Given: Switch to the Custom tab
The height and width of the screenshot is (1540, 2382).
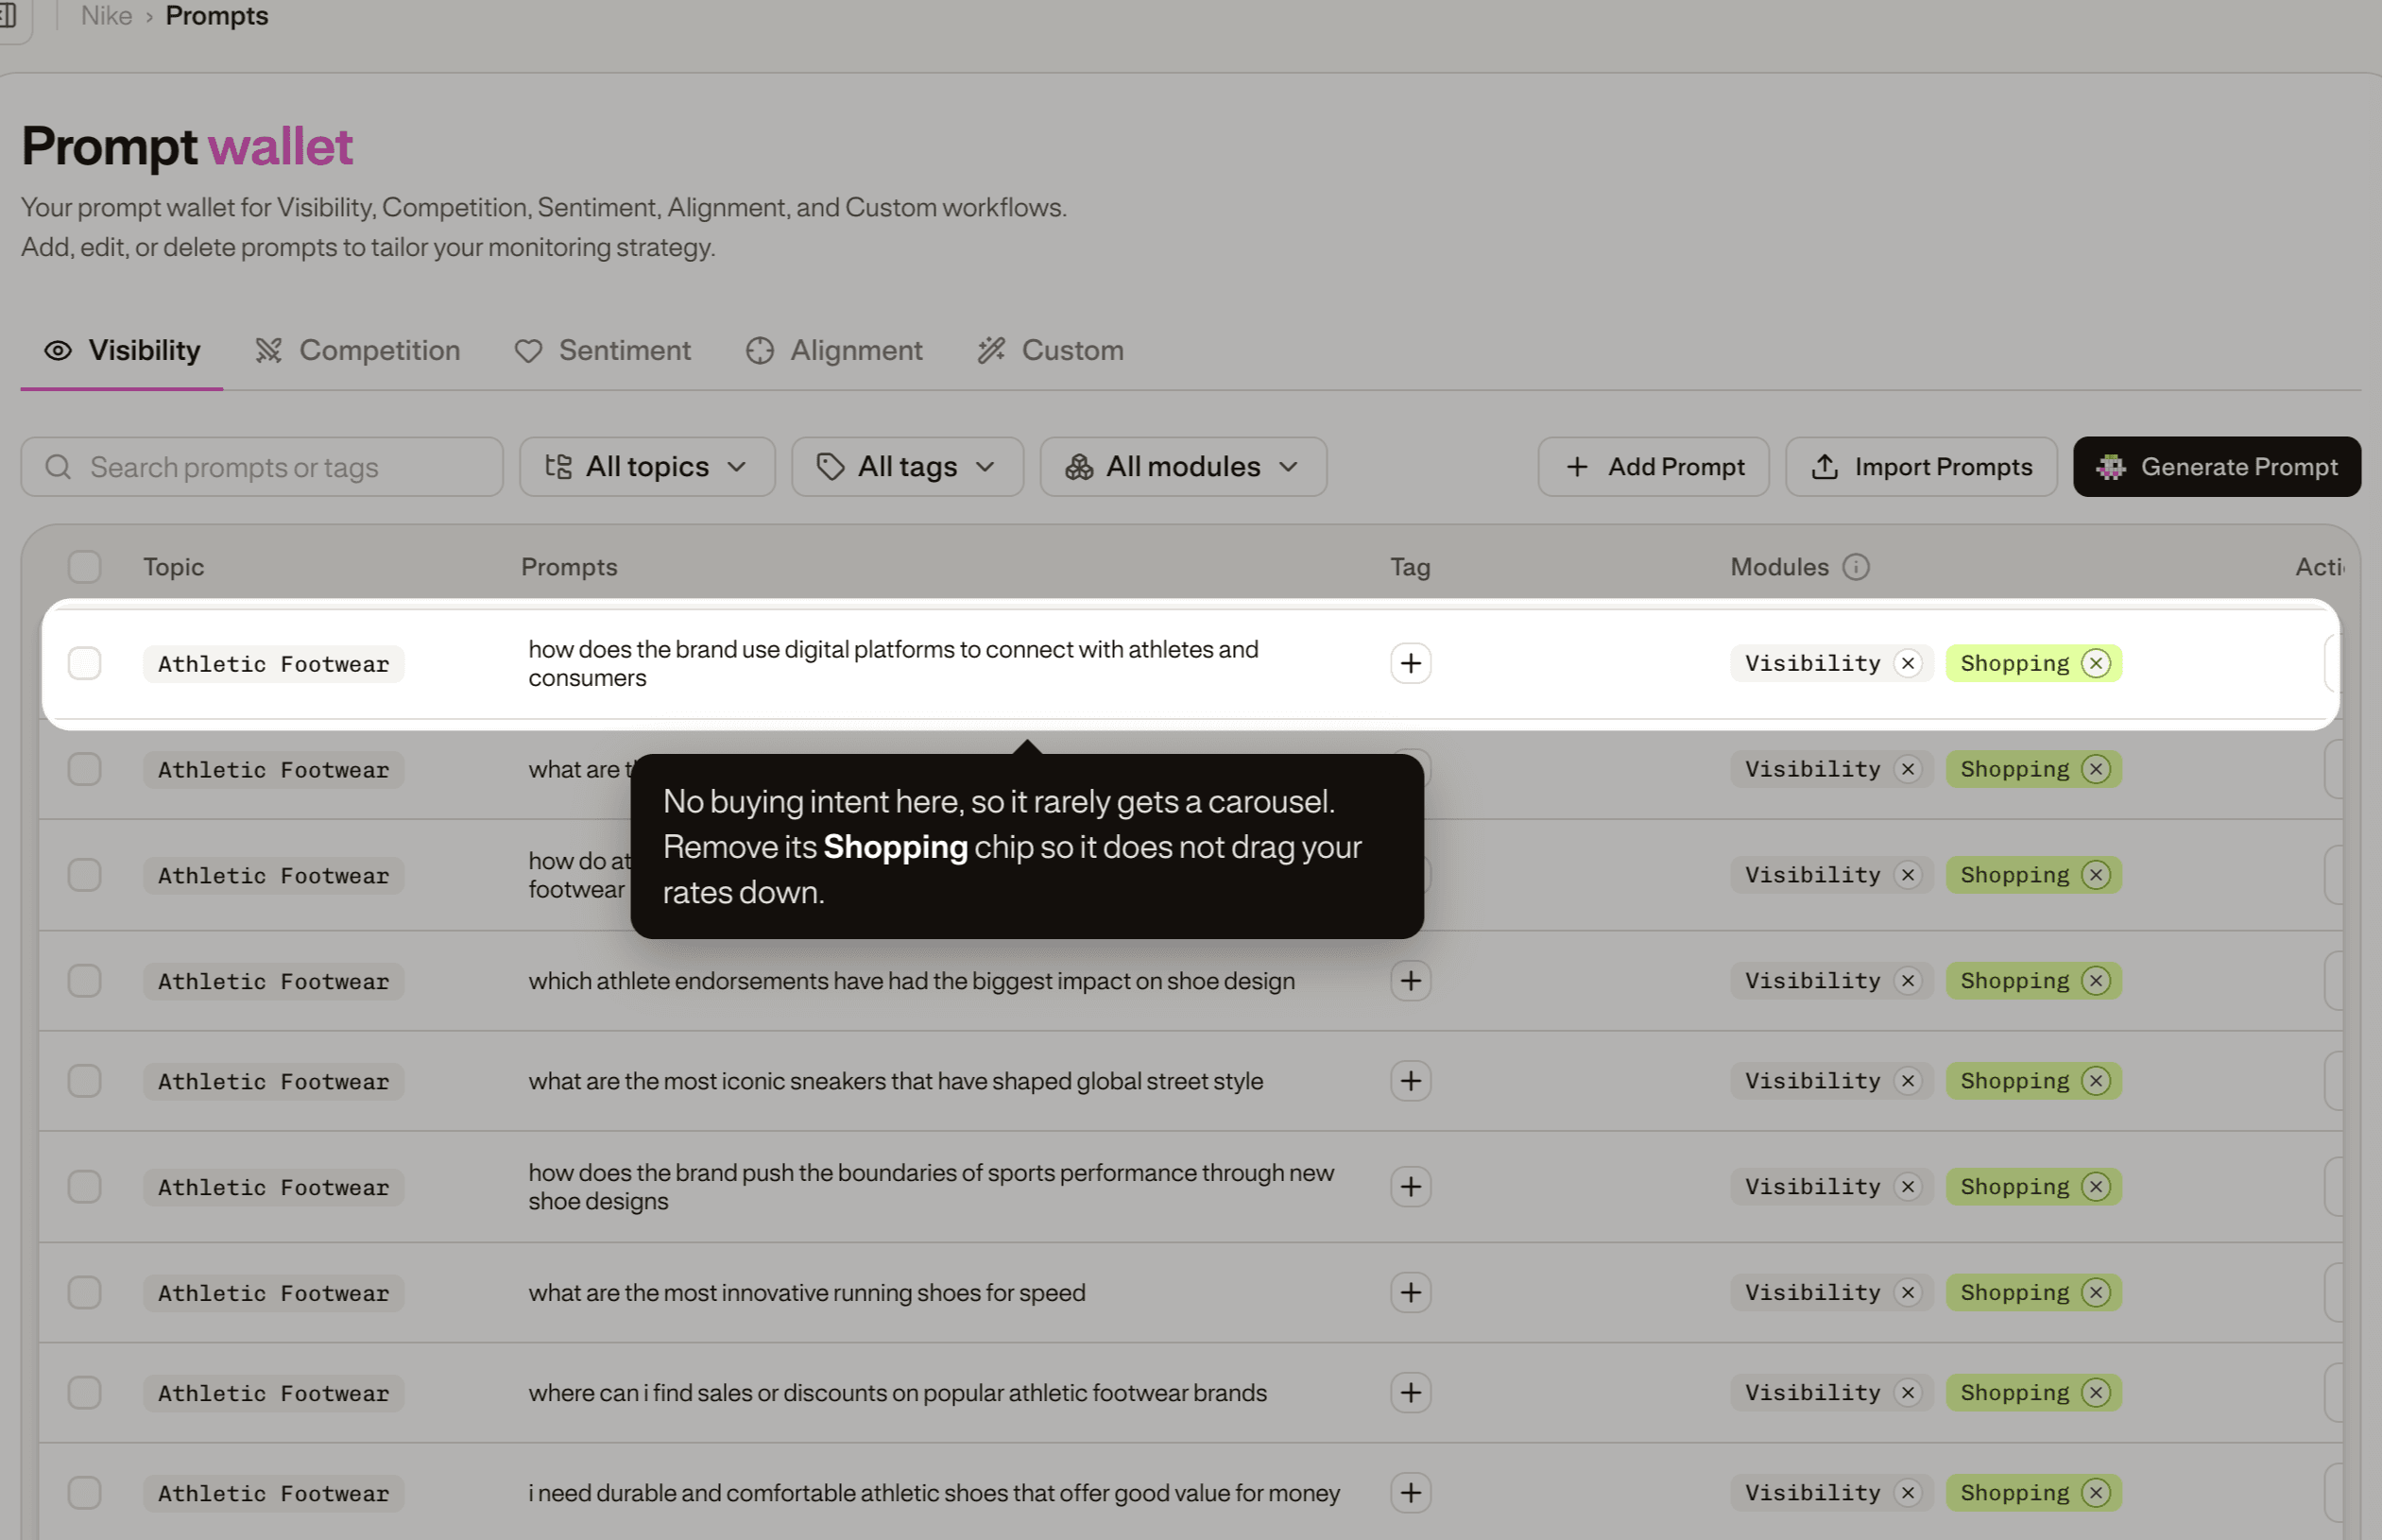Looking at the screenshot, I should pos(1051,351).
